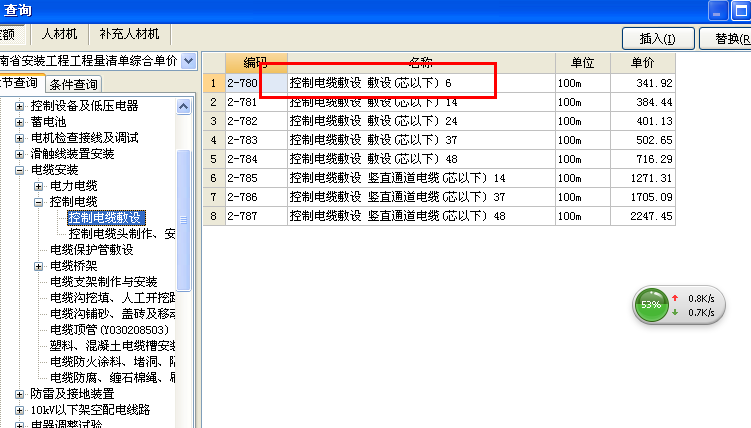Click scroll-up arrow of tree scrollbar
The height and width of the screenshot is (428, 751).
pos(183,106)
